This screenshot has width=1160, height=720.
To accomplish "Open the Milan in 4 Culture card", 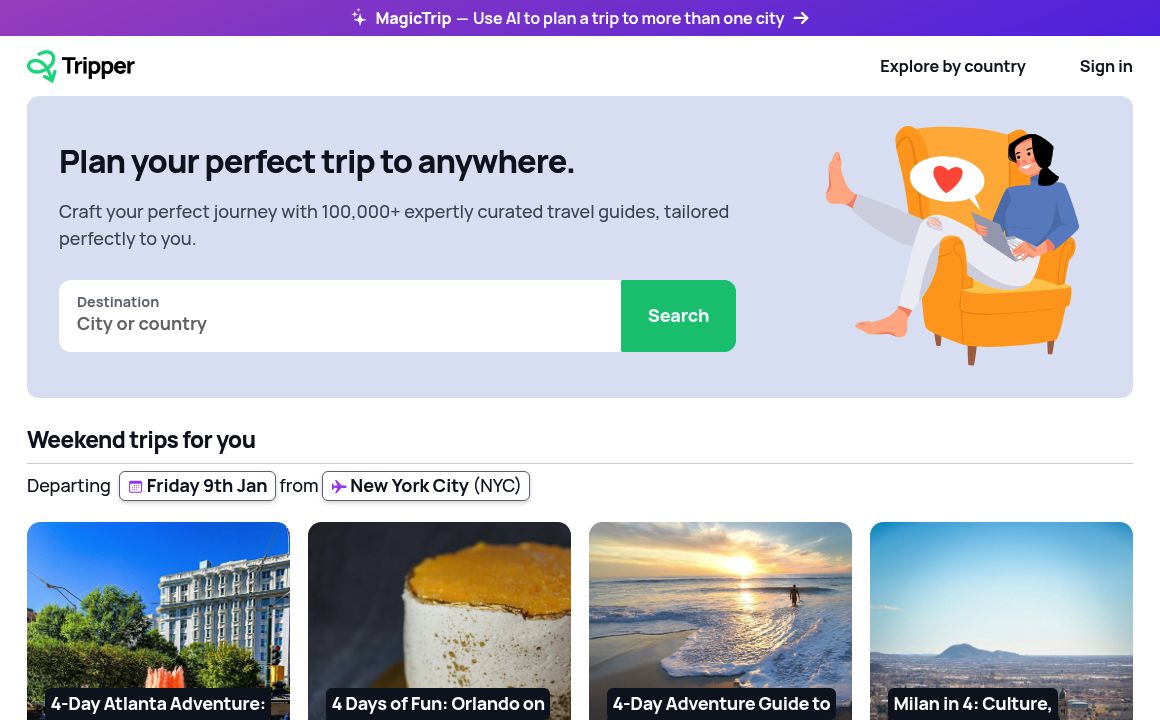I will point(1001,620).
